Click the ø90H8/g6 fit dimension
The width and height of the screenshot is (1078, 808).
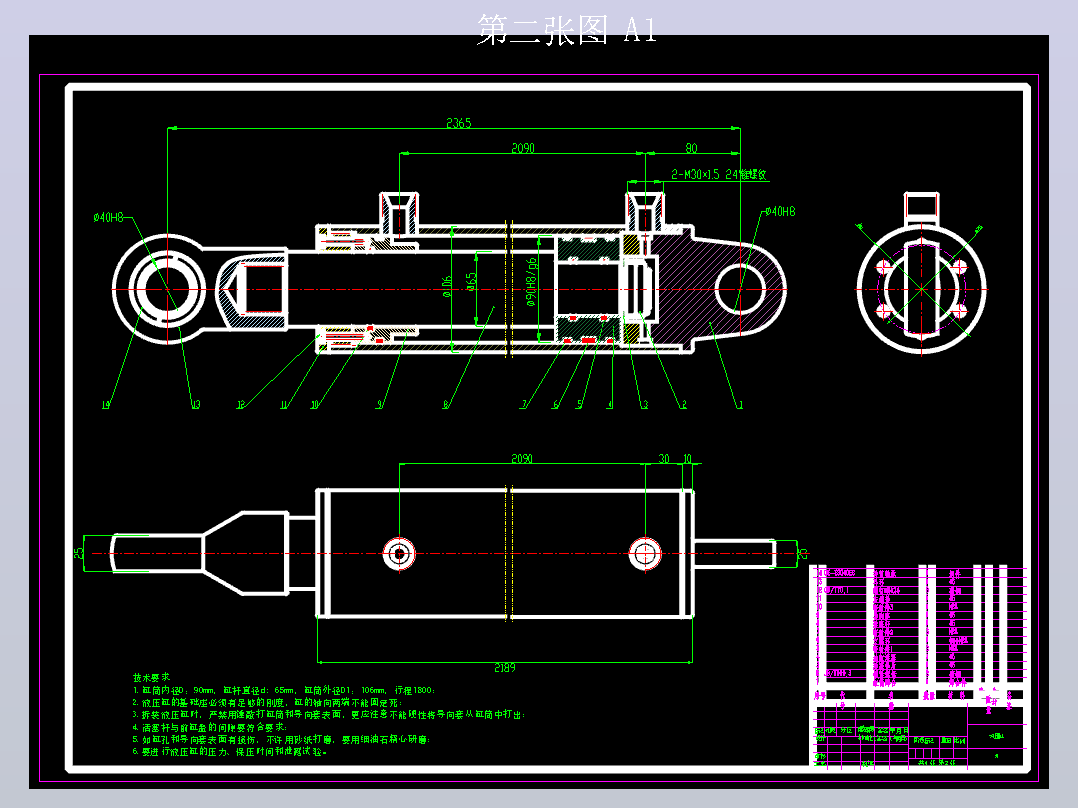[x=531, y=282]
